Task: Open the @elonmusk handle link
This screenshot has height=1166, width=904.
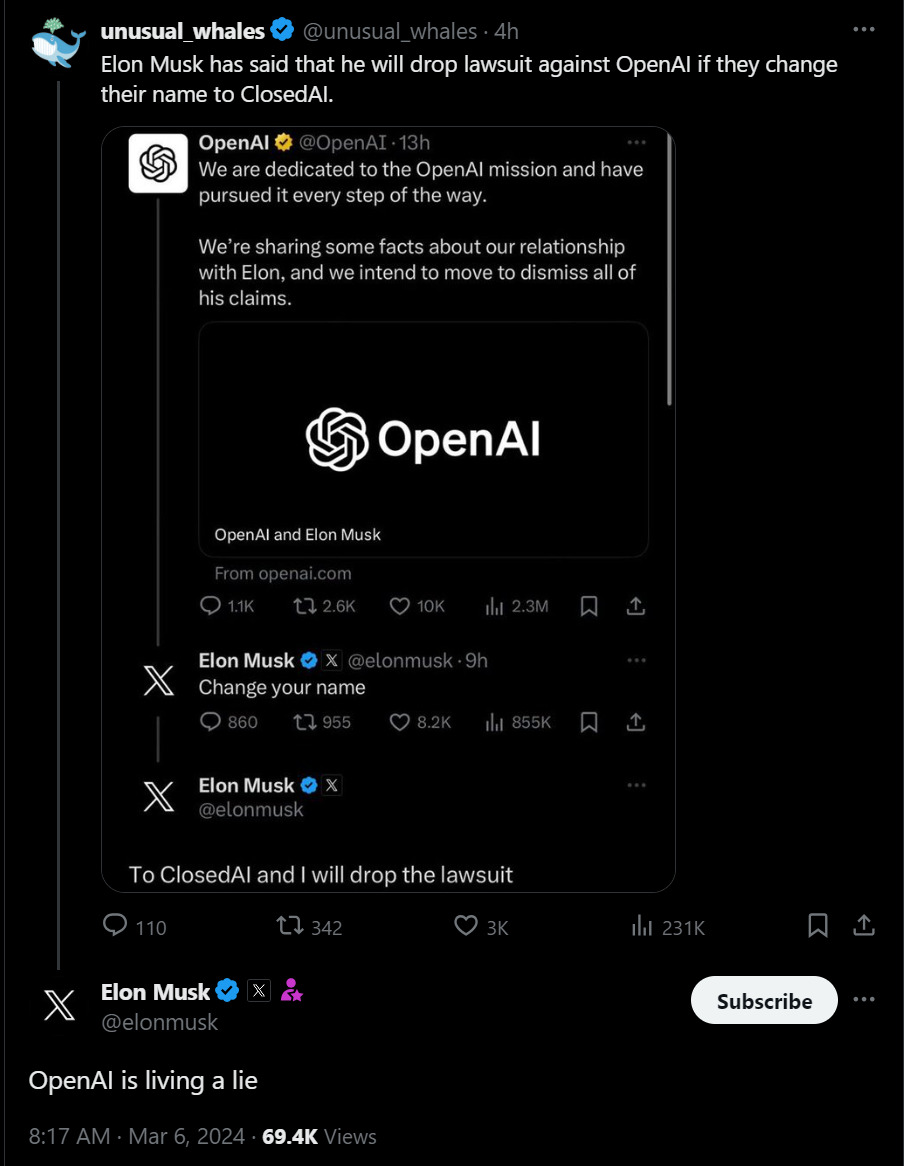Action: click(x=159, y=1021)
